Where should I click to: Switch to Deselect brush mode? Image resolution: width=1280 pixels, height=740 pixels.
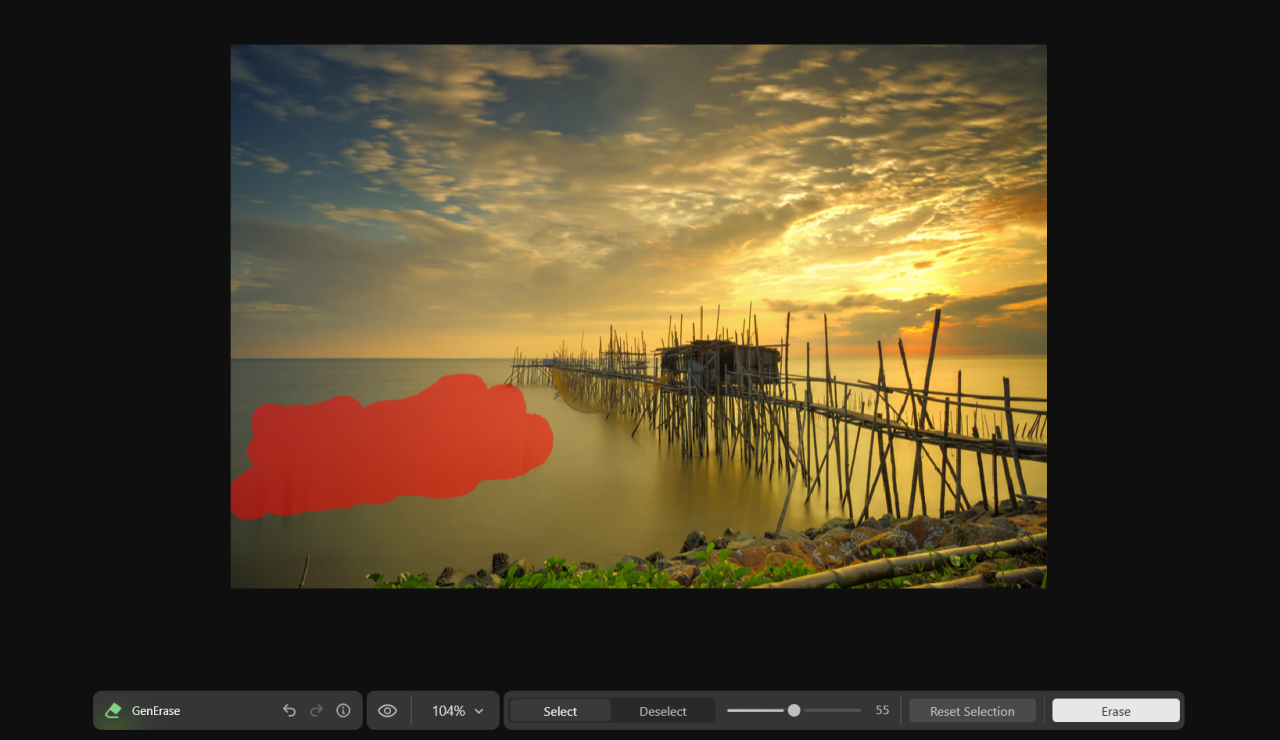(x=663, y=711)
